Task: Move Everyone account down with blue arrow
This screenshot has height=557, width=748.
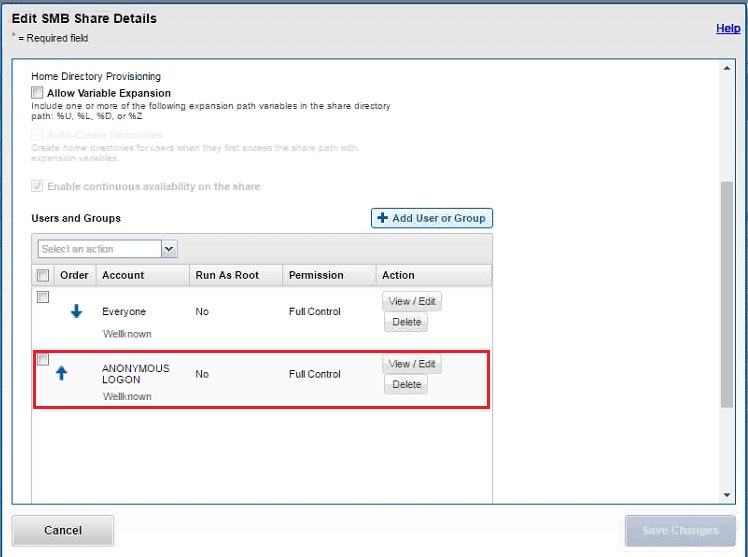Action: 76,311
